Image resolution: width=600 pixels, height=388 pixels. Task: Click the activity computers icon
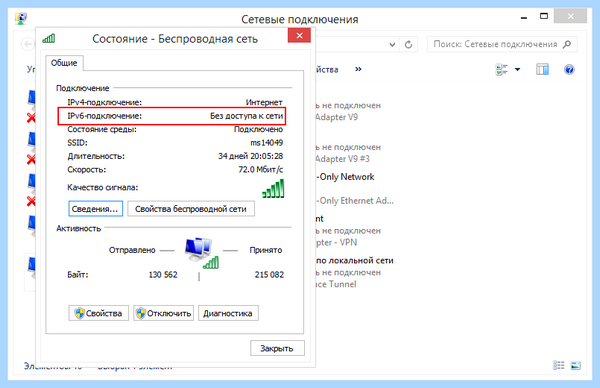coord(202,253)
